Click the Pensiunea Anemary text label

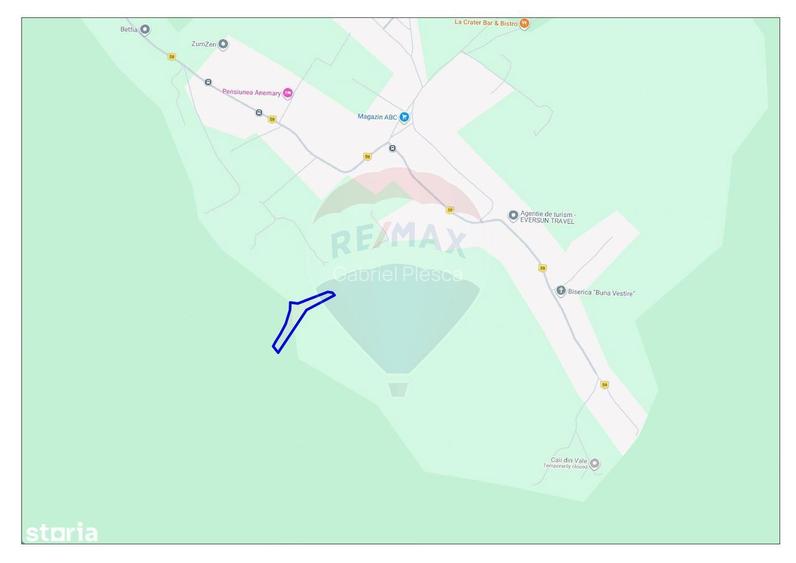[x=251, y=92]
